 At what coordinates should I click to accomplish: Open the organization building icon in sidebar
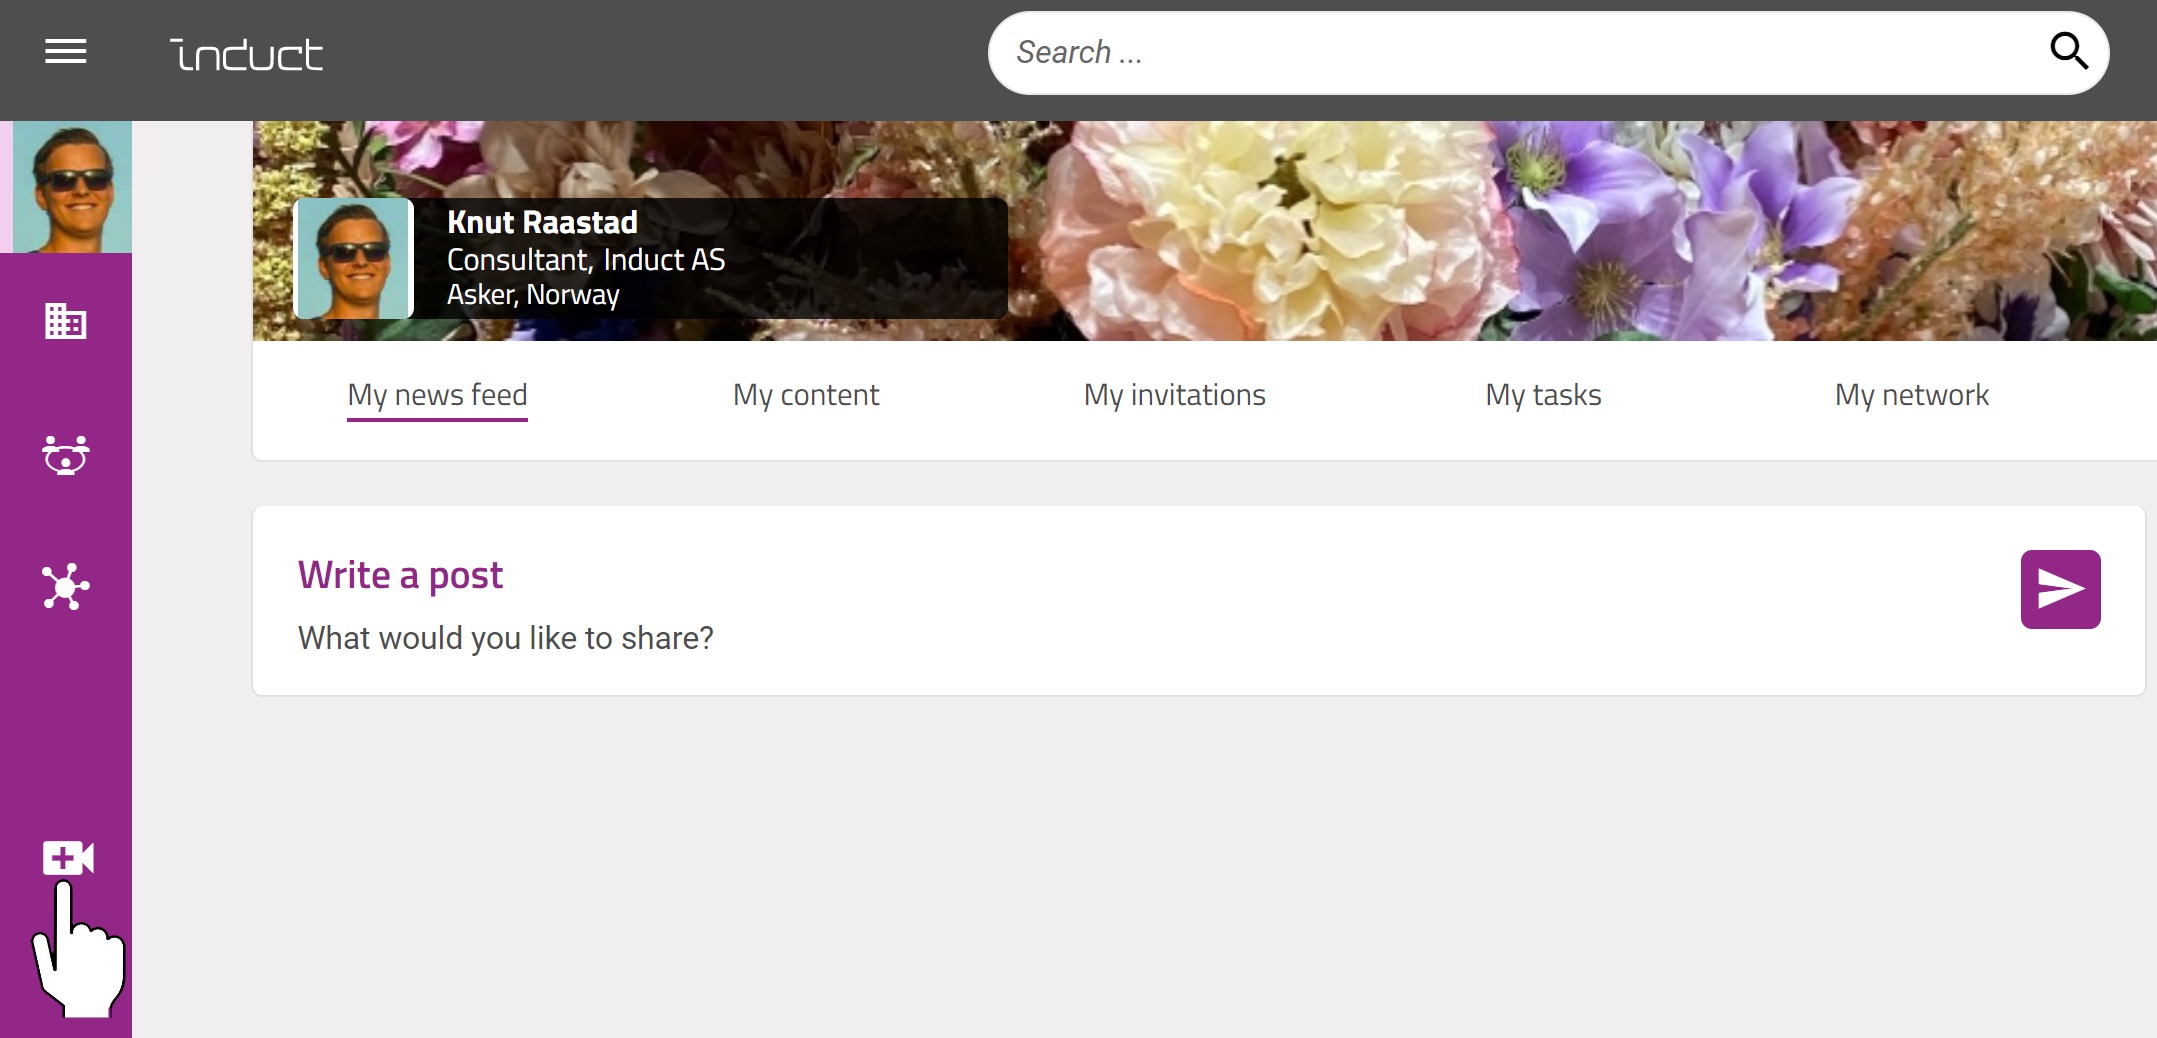click(66, 321)
